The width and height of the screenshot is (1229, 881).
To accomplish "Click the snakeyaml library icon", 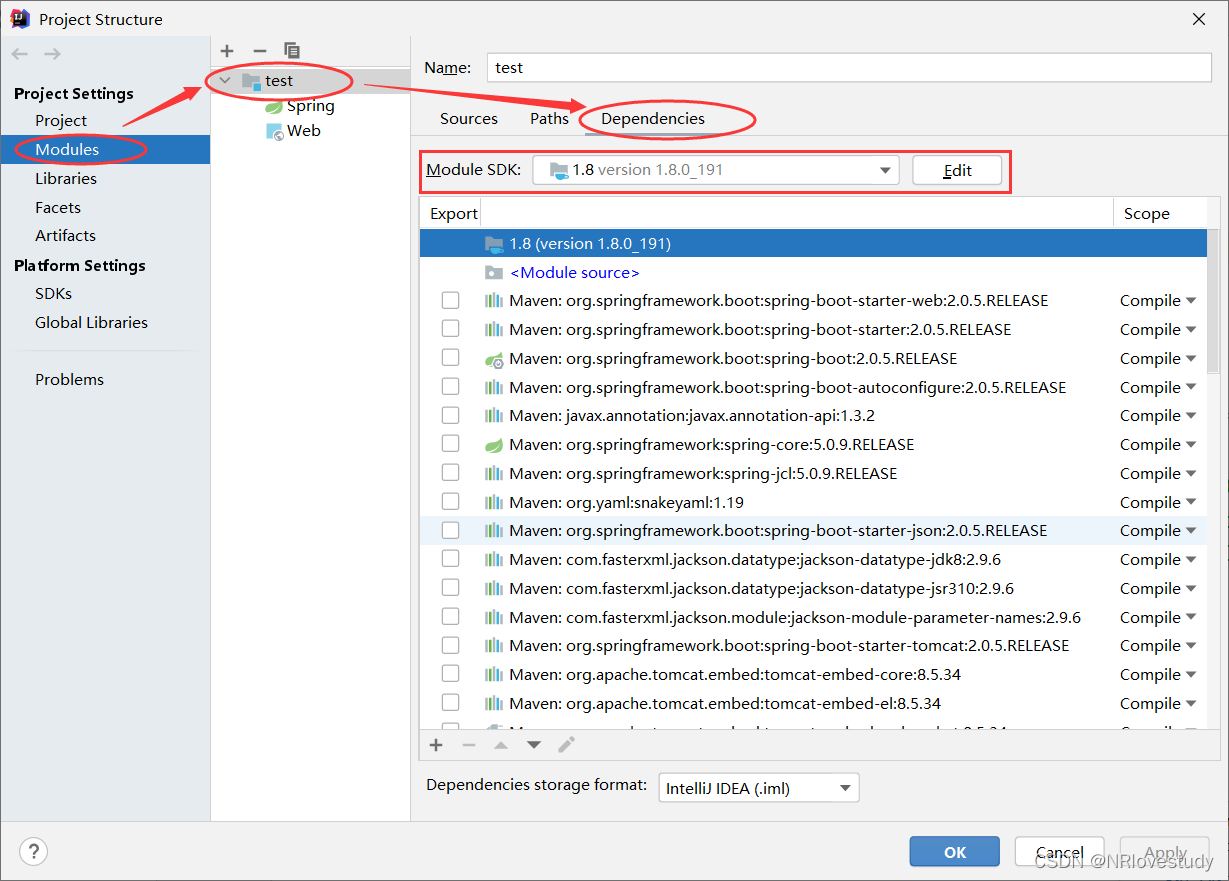I will pyautogui.click(x=494, y=502).
